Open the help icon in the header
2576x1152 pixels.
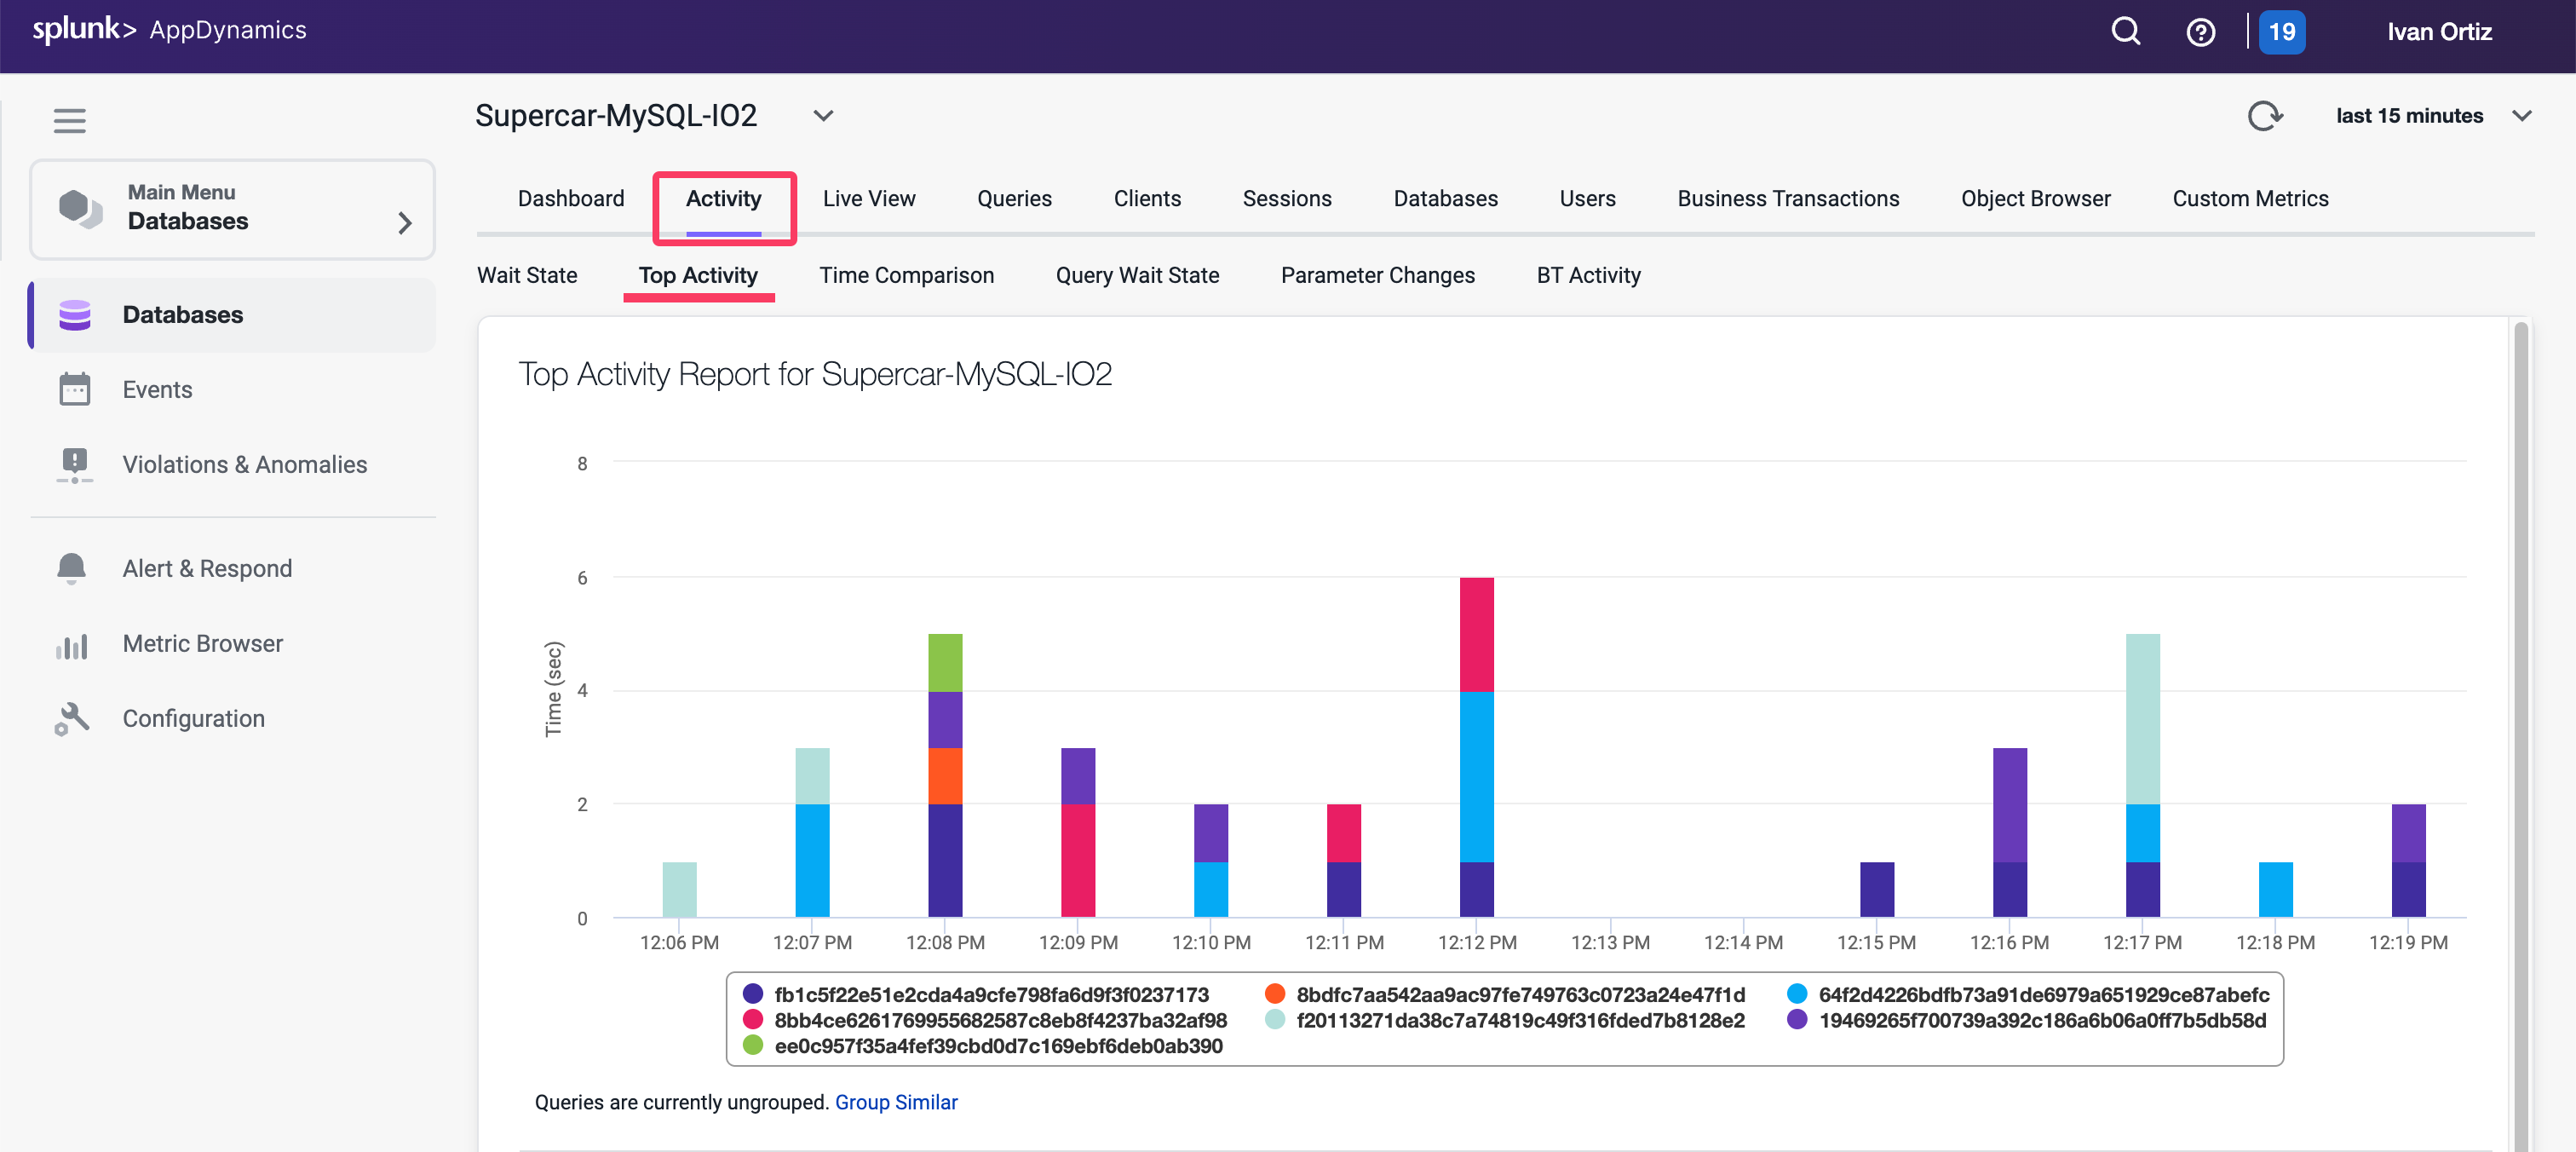point(2201,31)
